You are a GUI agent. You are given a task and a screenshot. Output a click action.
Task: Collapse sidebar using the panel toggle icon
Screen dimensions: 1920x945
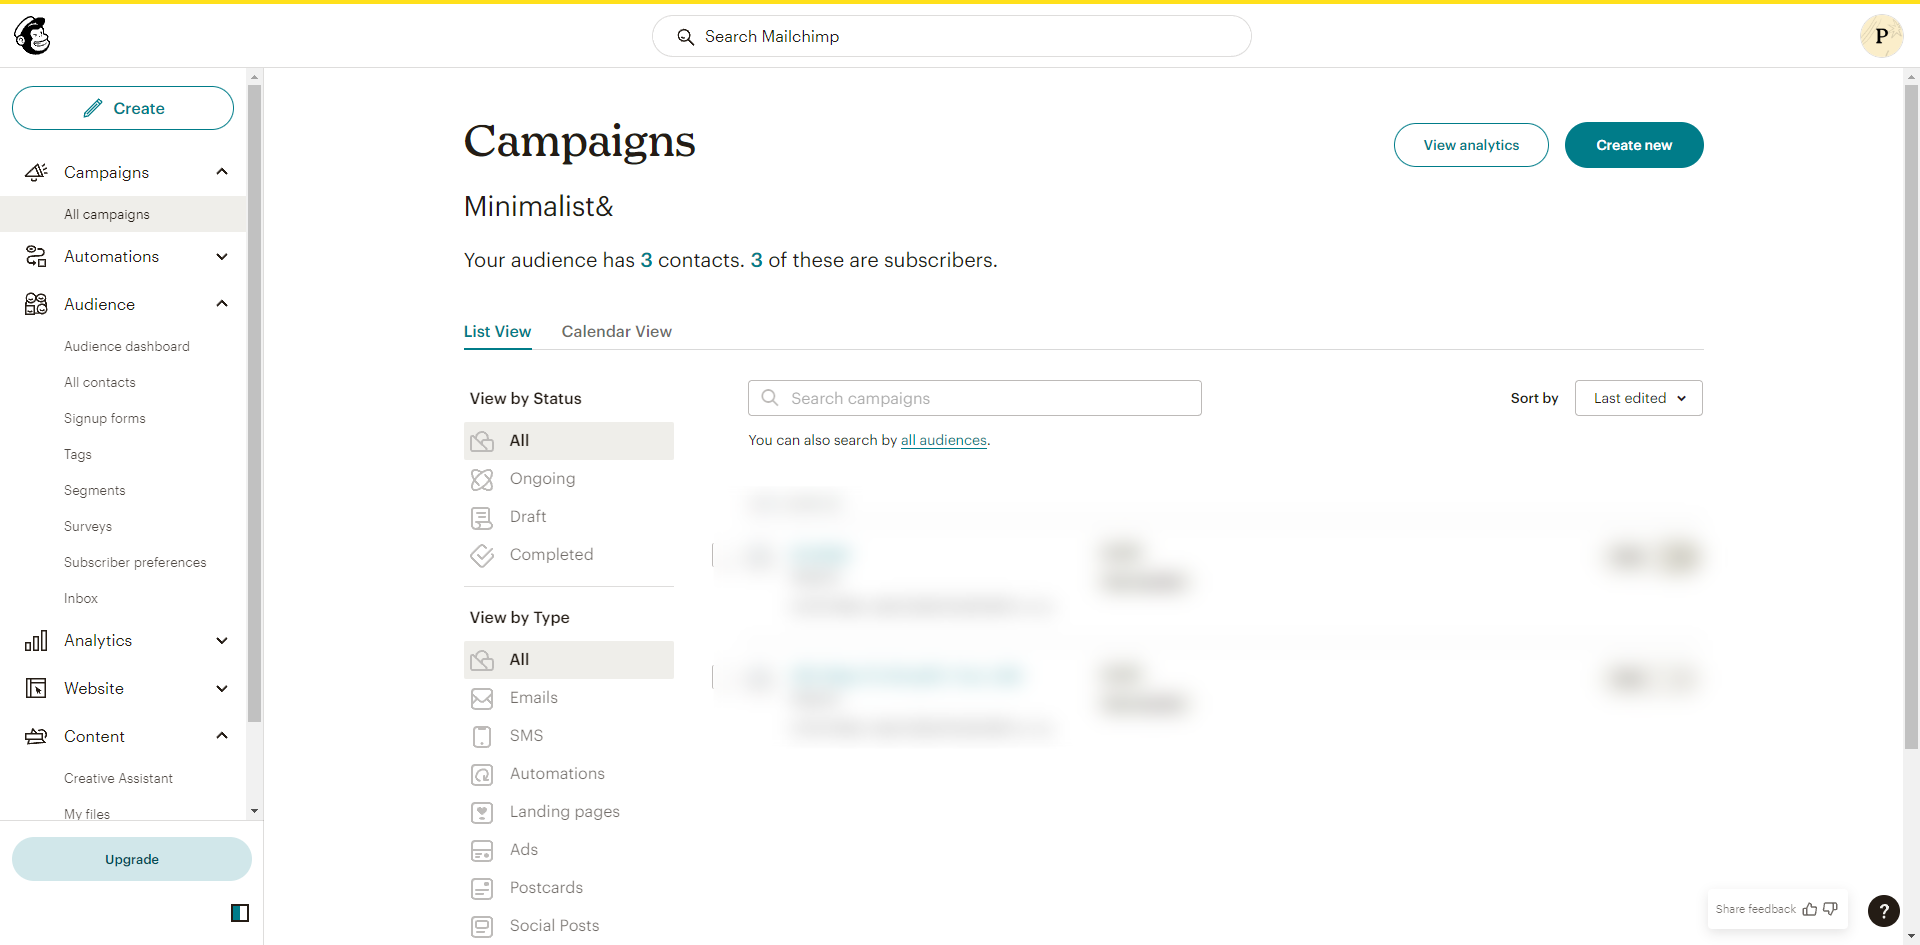[240, 912]
